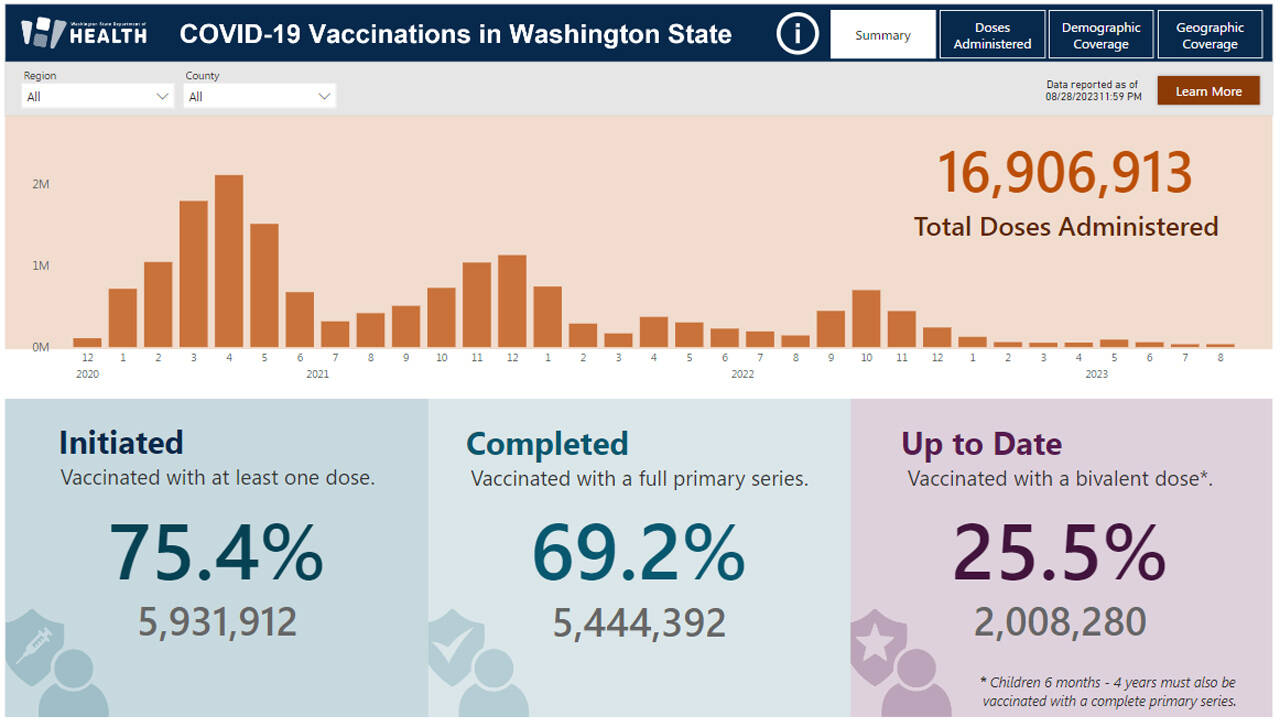1280x727 pixels.
Task: Switch to the Summary tab
Action: (883, 35)
